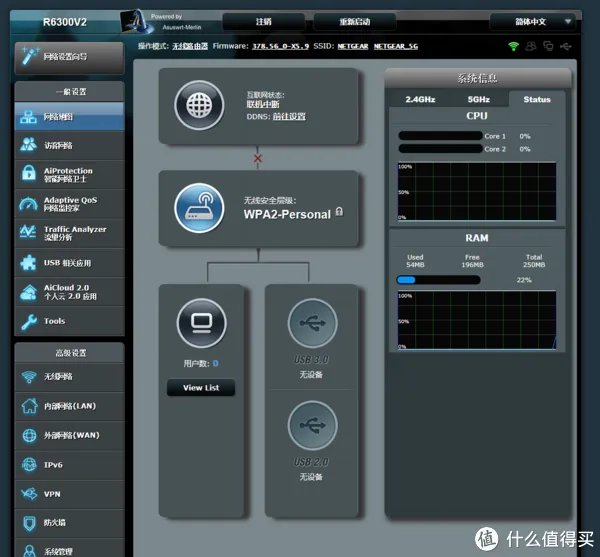
Task: Open the IPv6 globe icon
Action: 29,465
